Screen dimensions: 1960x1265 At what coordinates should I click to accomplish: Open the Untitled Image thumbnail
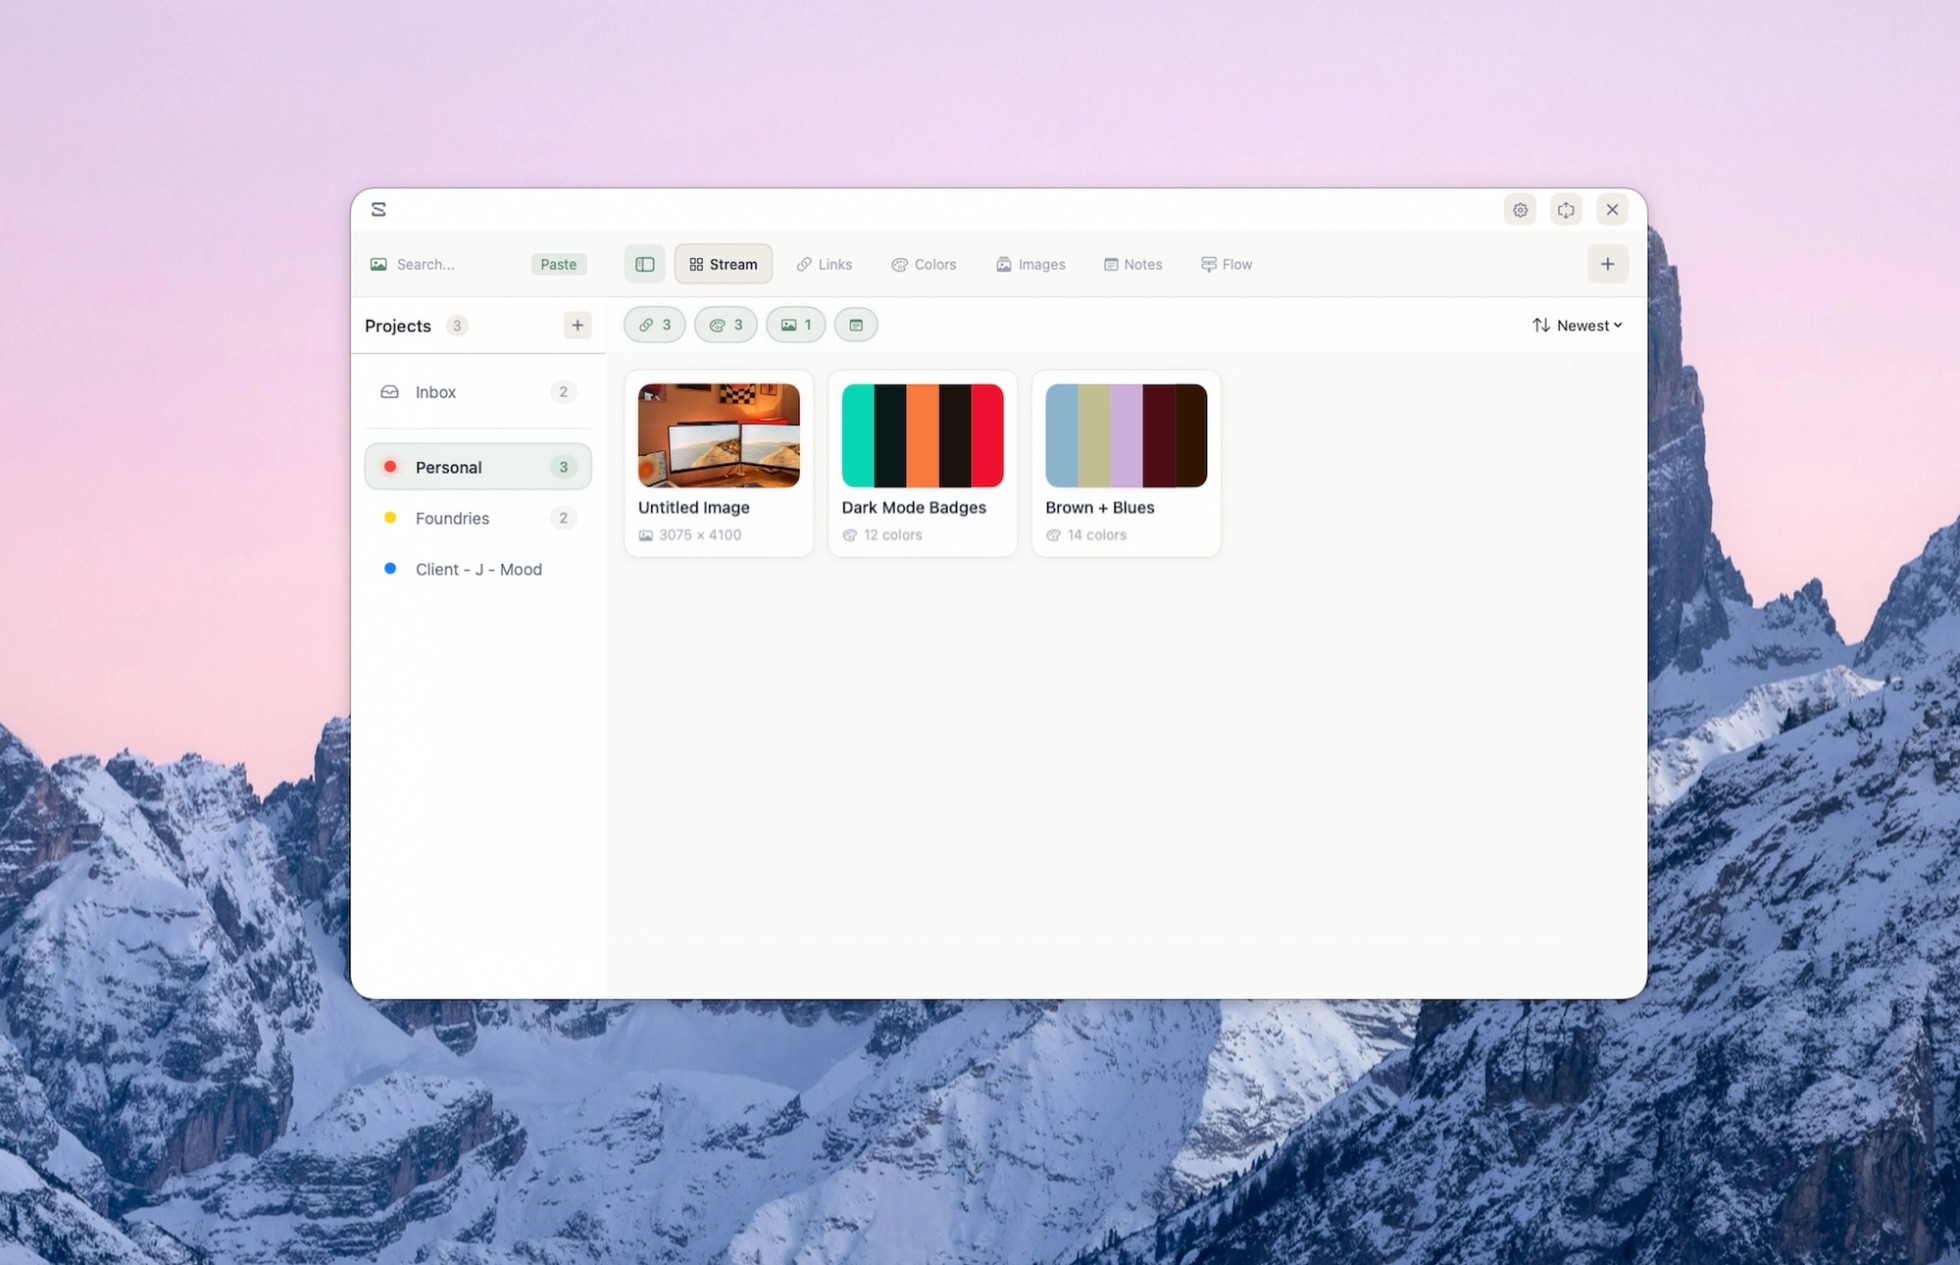tap(718, 436)
